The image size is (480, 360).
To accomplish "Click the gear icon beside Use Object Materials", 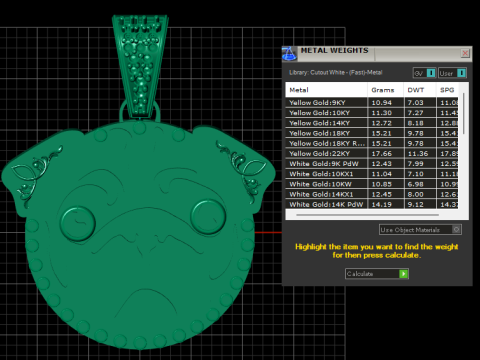I will tap(456, 229).
